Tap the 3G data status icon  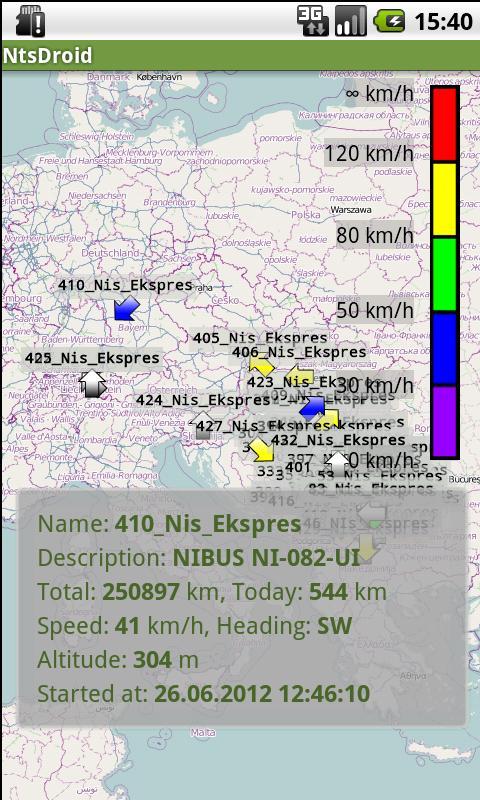pos(313,21)
